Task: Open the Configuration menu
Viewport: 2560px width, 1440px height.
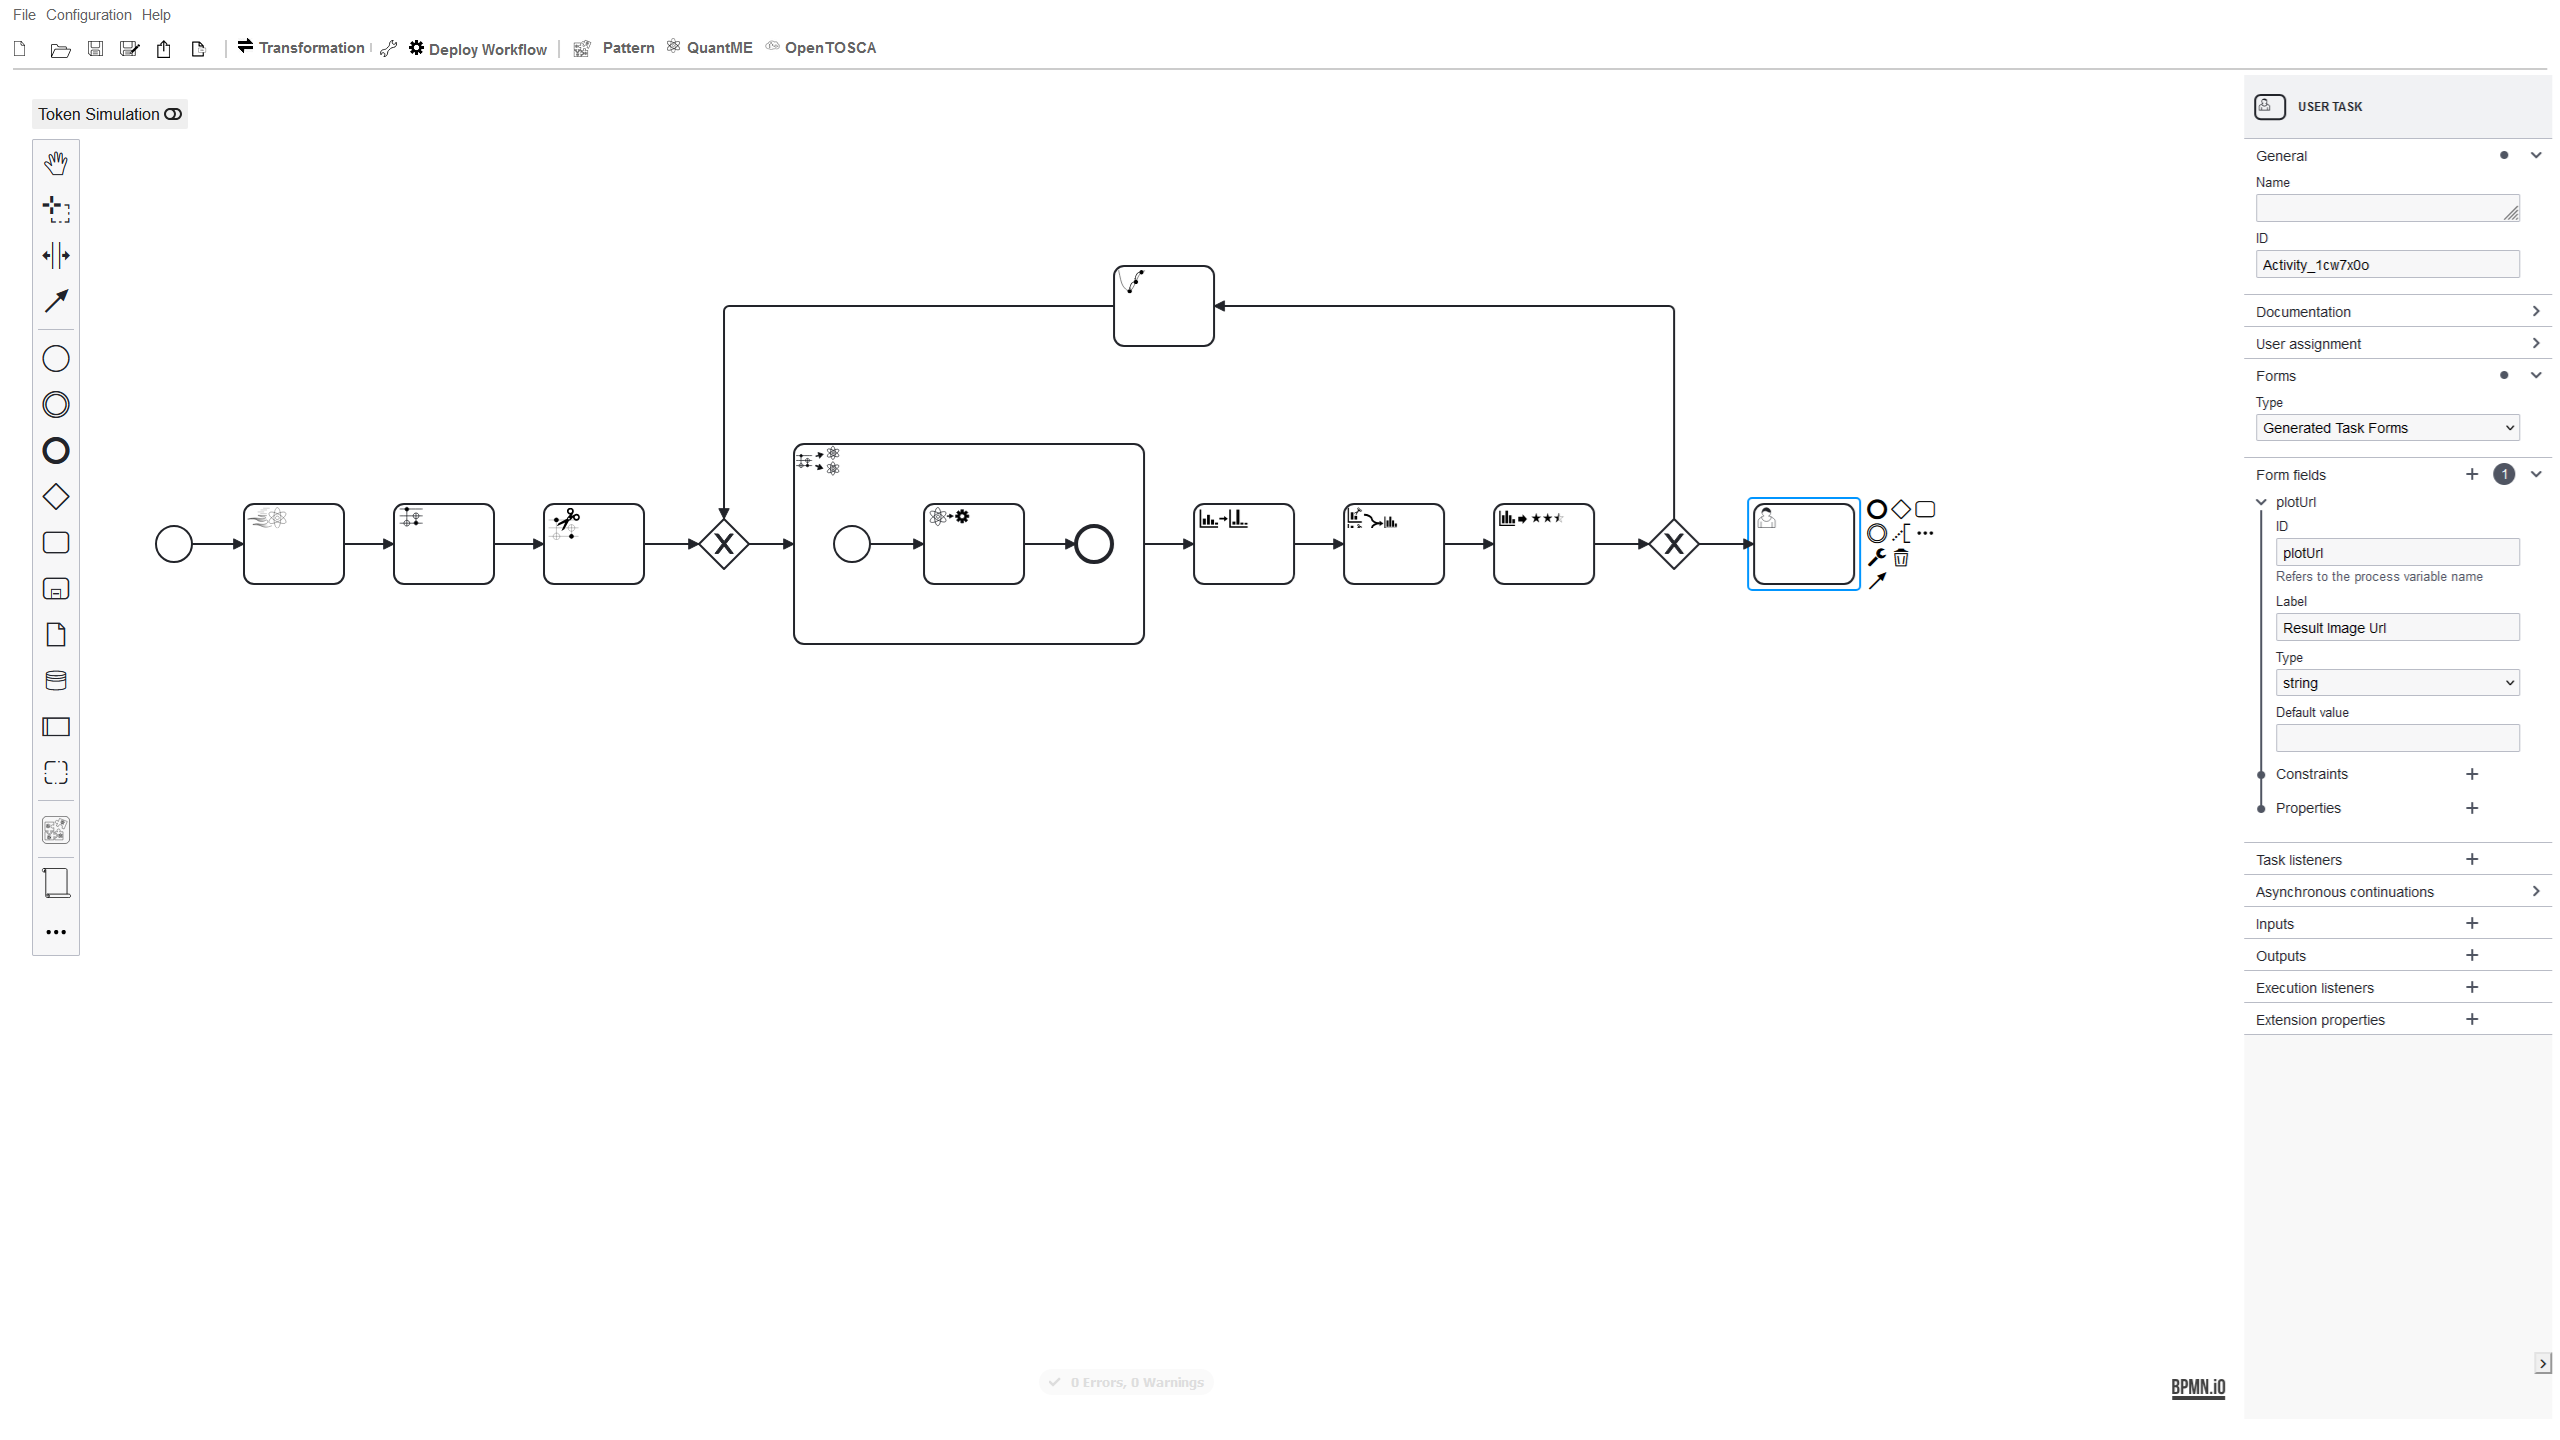Action: [x=88, y=14]
